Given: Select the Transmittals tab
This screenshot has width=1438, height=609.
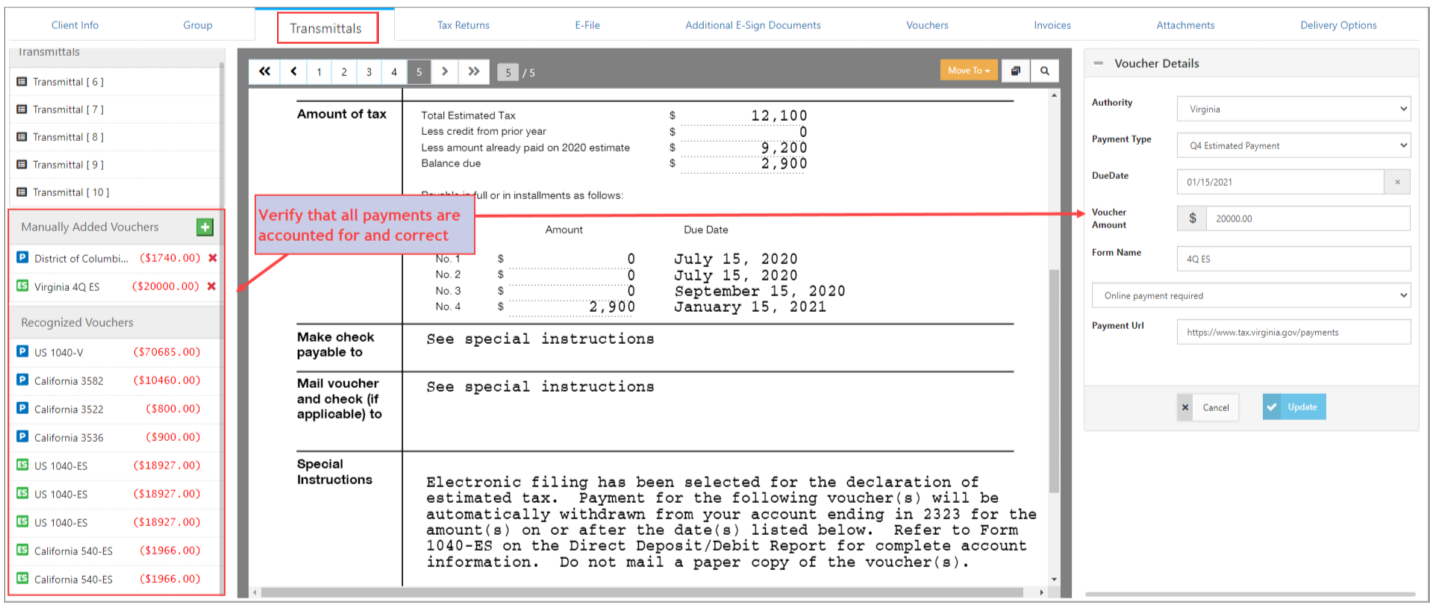Looking at the screenshot, I should [326, 28].
